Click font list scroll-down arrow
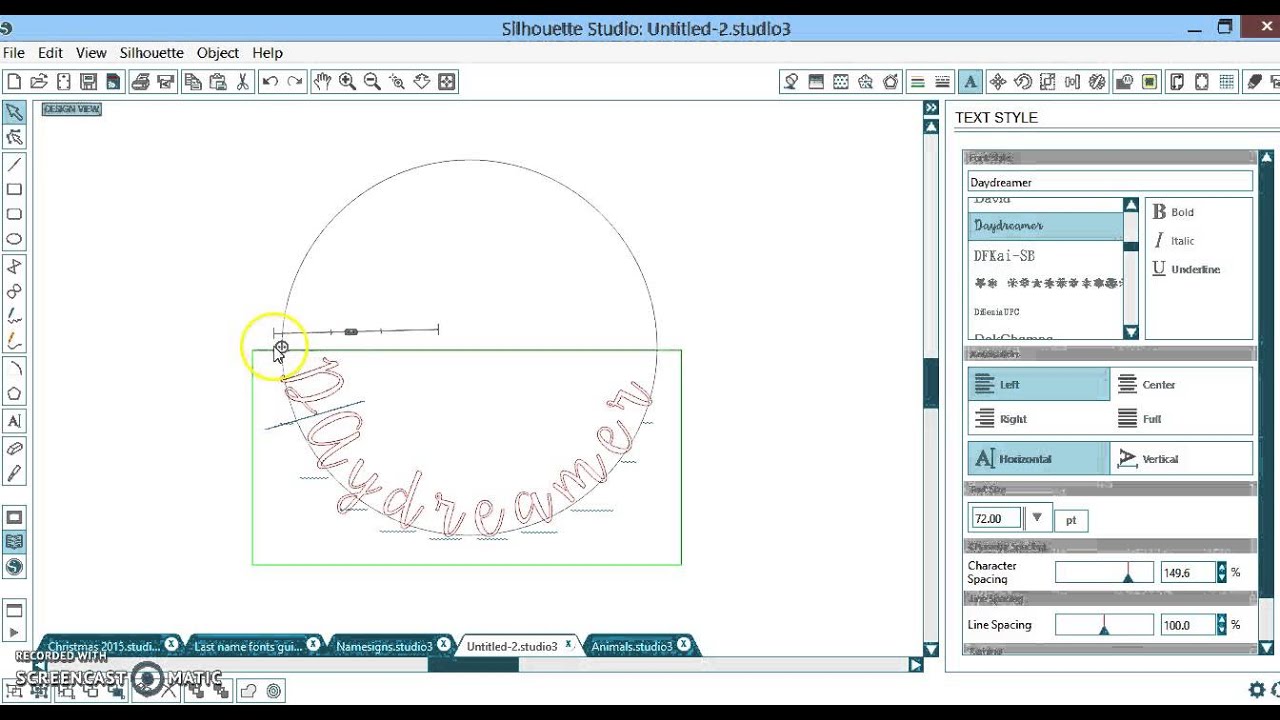The height and width of the screenshot is (720, 1280). point(1131,332)
